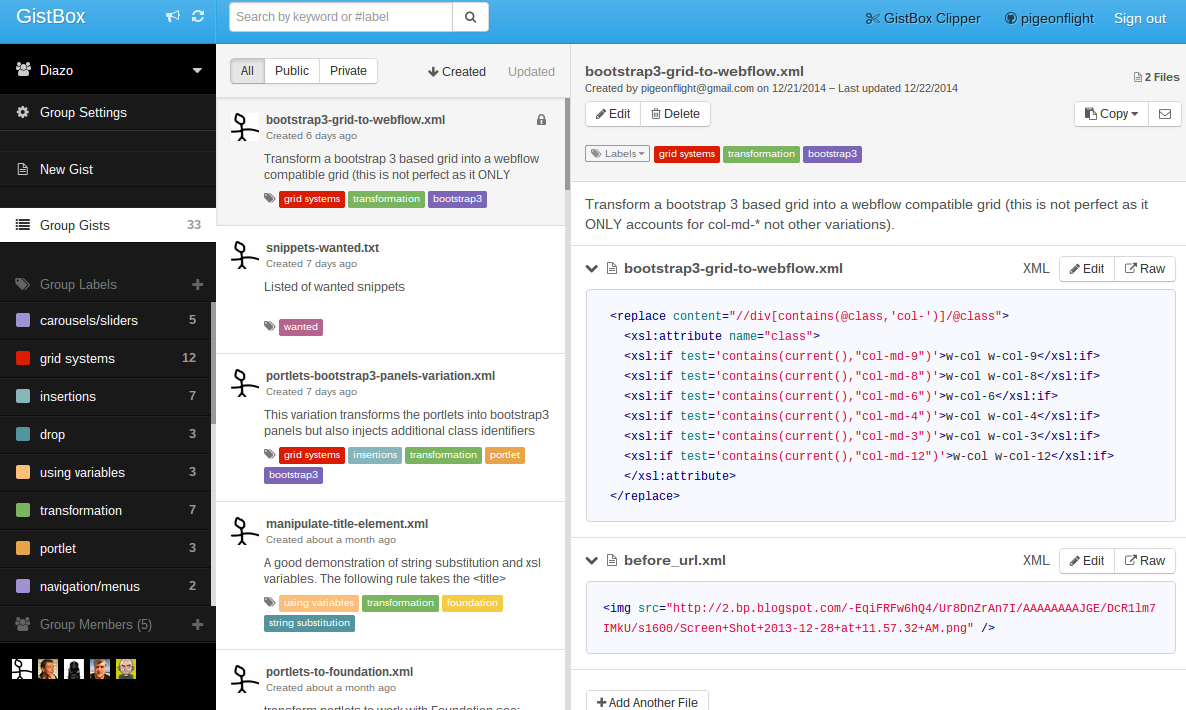Image resolution: width=1186 pixels, height=710 pixels.
Task: Sort gists by Created
Action: [x=457, y=72]
